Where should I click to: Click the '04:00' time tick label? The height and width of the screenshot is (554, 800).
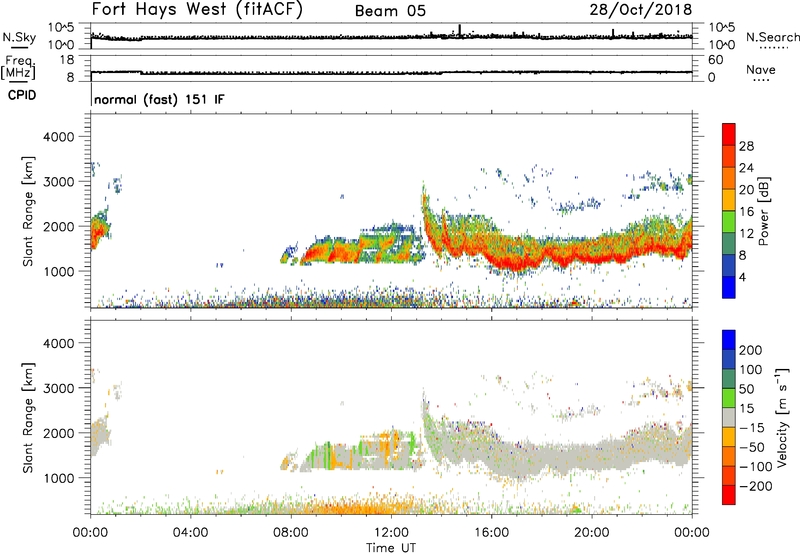tap(190, 533)
